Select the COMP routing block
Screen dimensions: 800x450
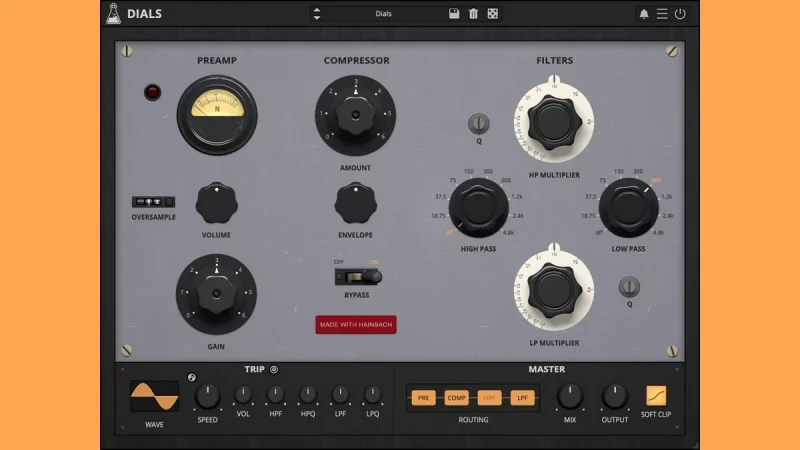point(456,398)
